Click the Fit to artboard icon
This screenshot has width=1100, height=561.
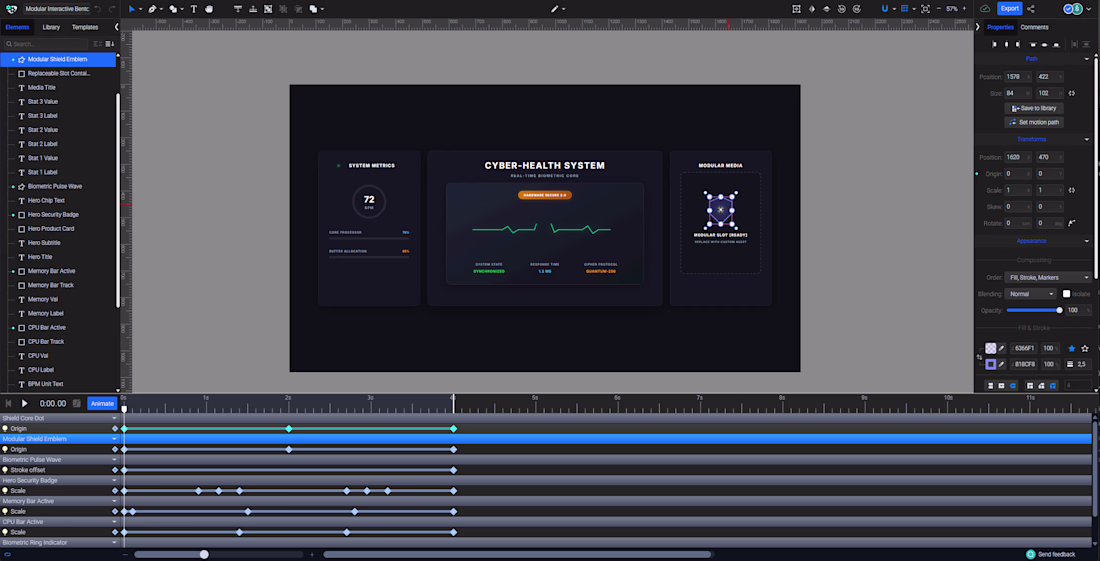tap(796, 9)
